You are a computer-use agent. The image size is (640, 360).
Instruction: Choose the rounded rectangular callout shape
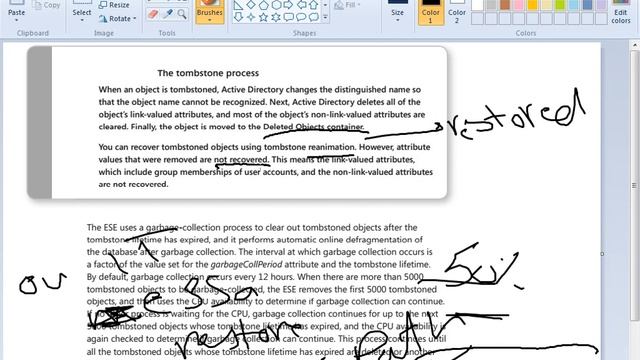(x=289, y=17)
